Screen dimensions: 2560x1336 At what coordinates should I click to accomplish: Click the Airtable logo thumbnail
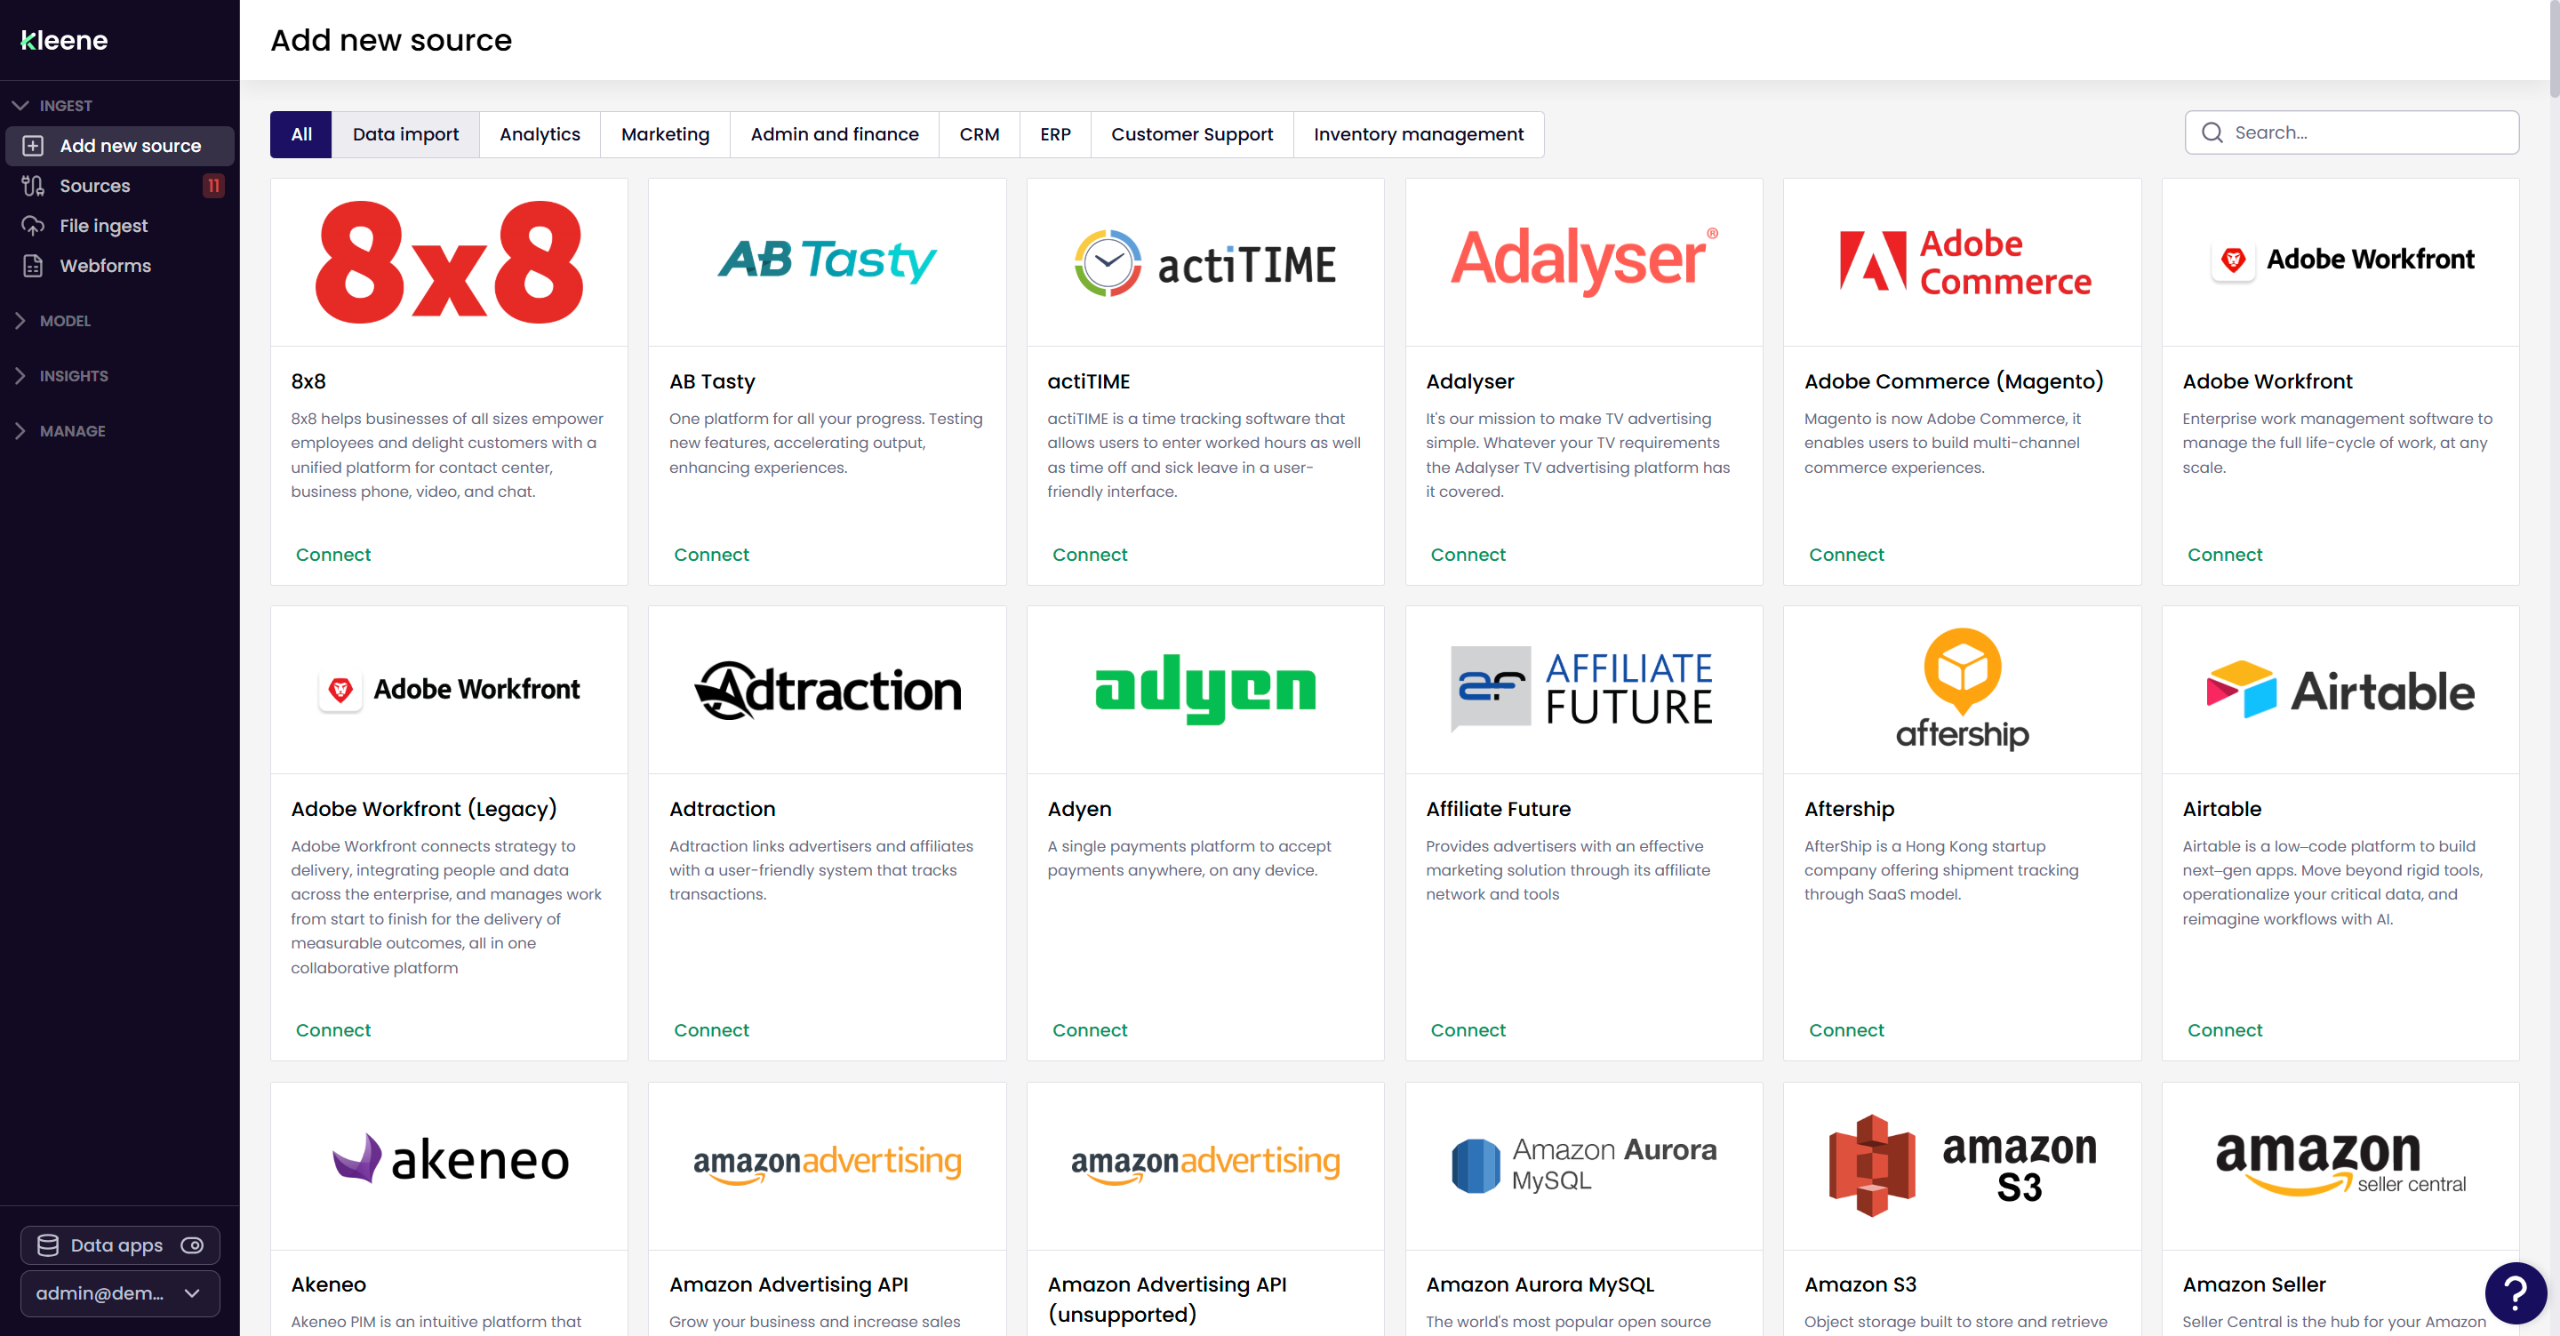[x=2340, y=690]
